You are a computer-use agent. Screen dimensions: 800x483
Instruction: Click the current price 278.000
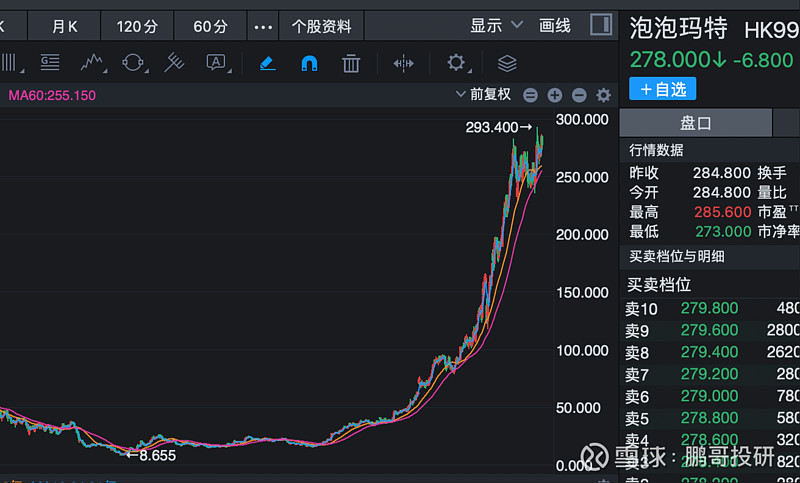(x=670, y=60)
